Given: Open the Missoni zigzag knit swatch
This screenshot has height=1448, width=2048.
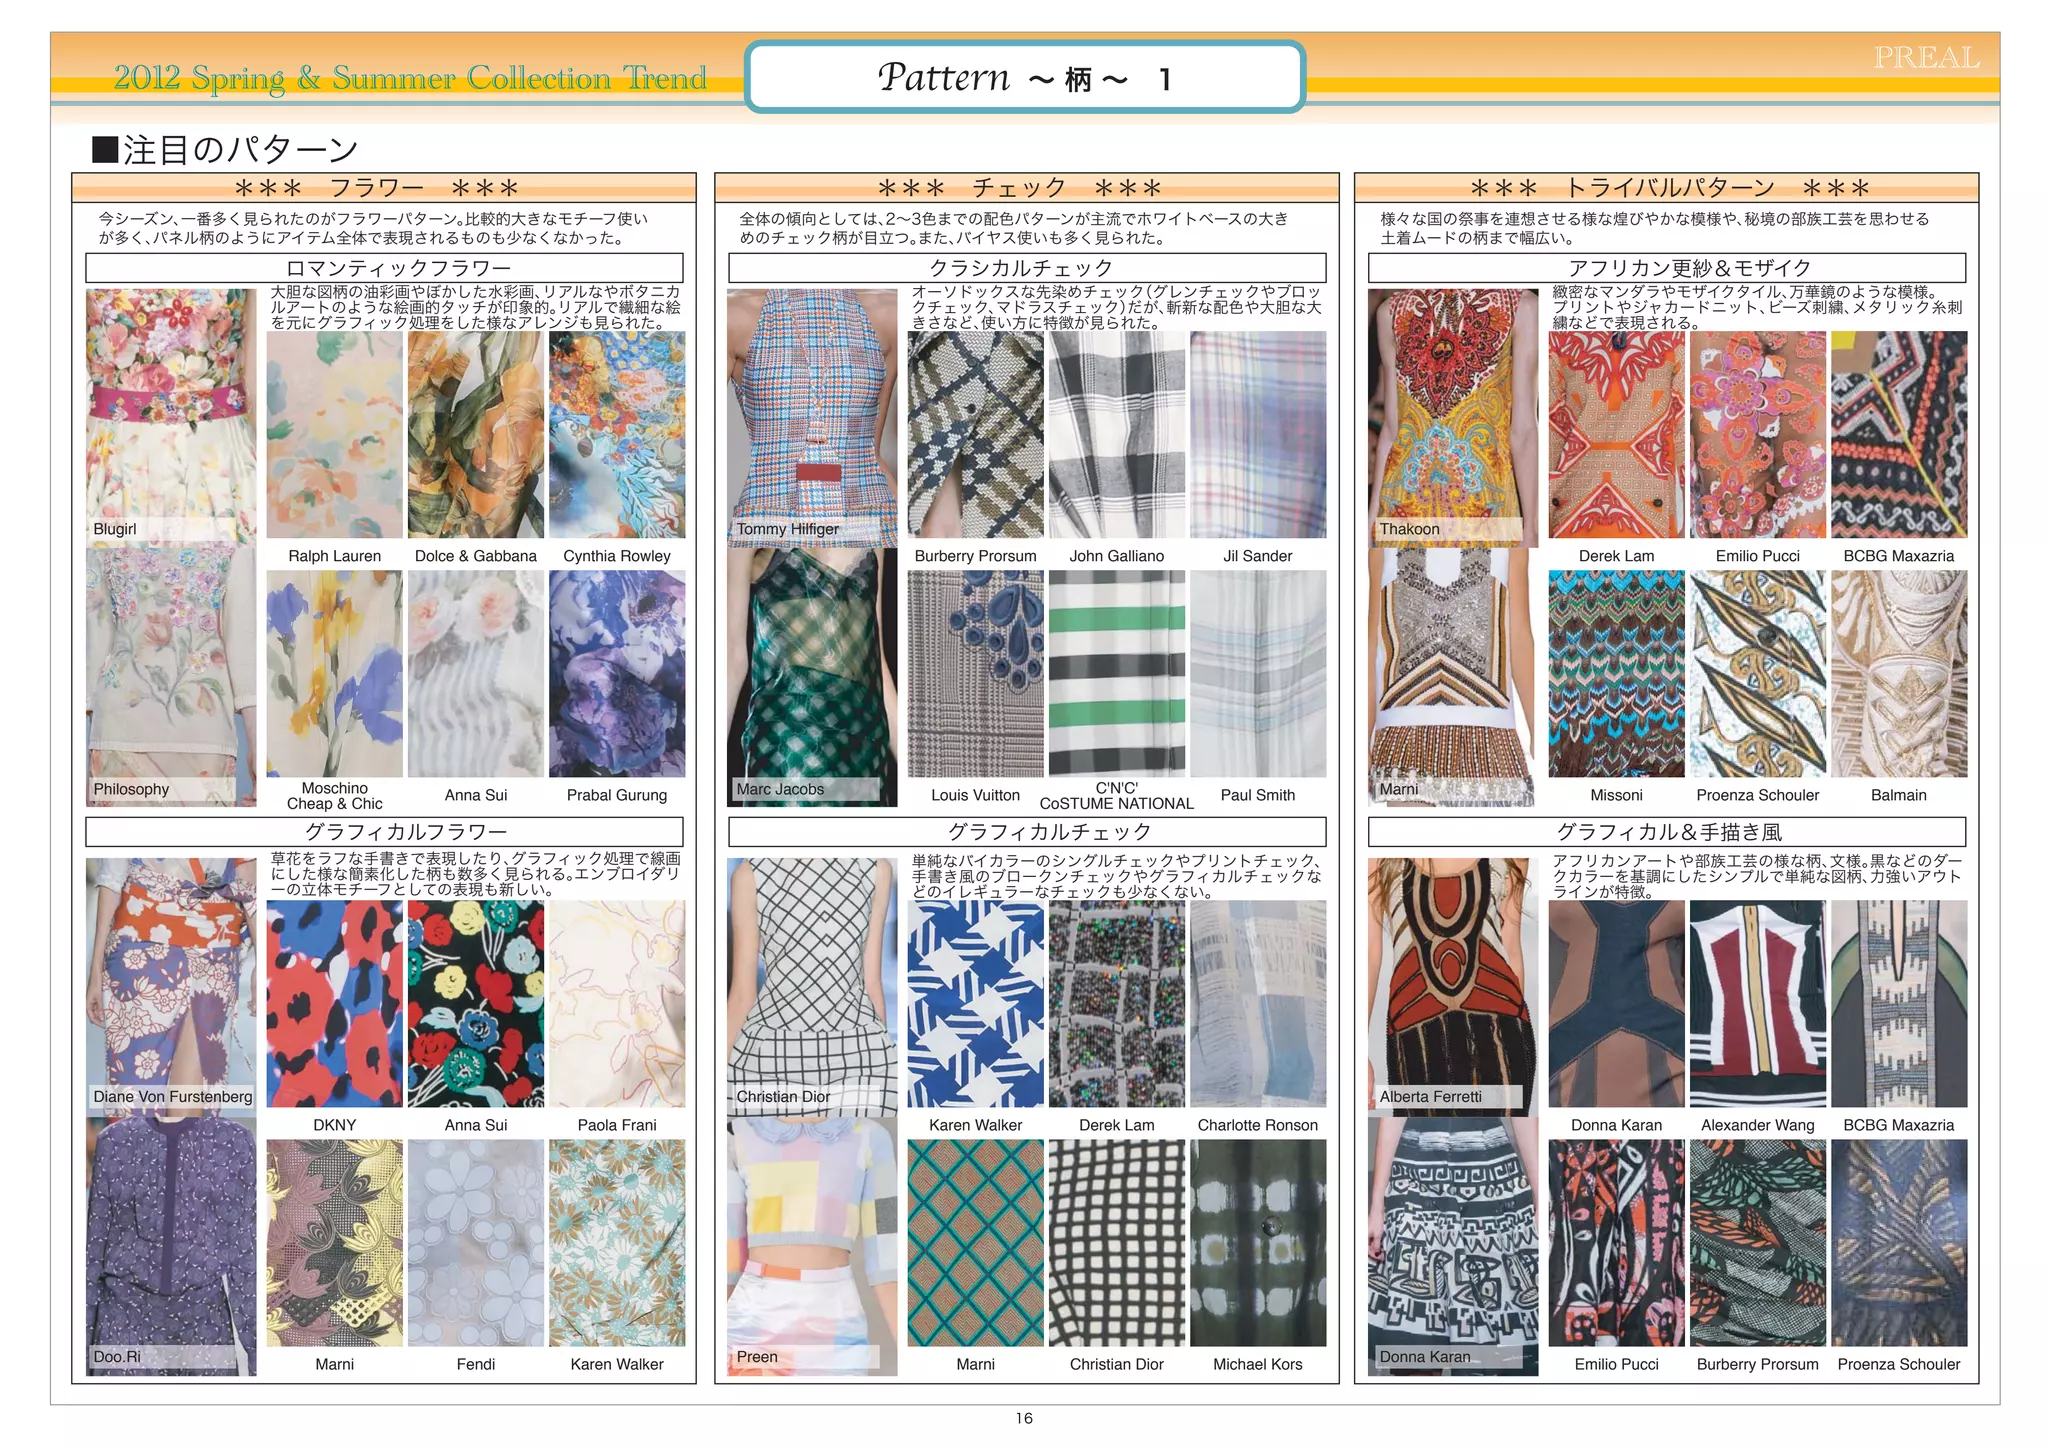Looking at the screenshot, I should pos(1617,674).
